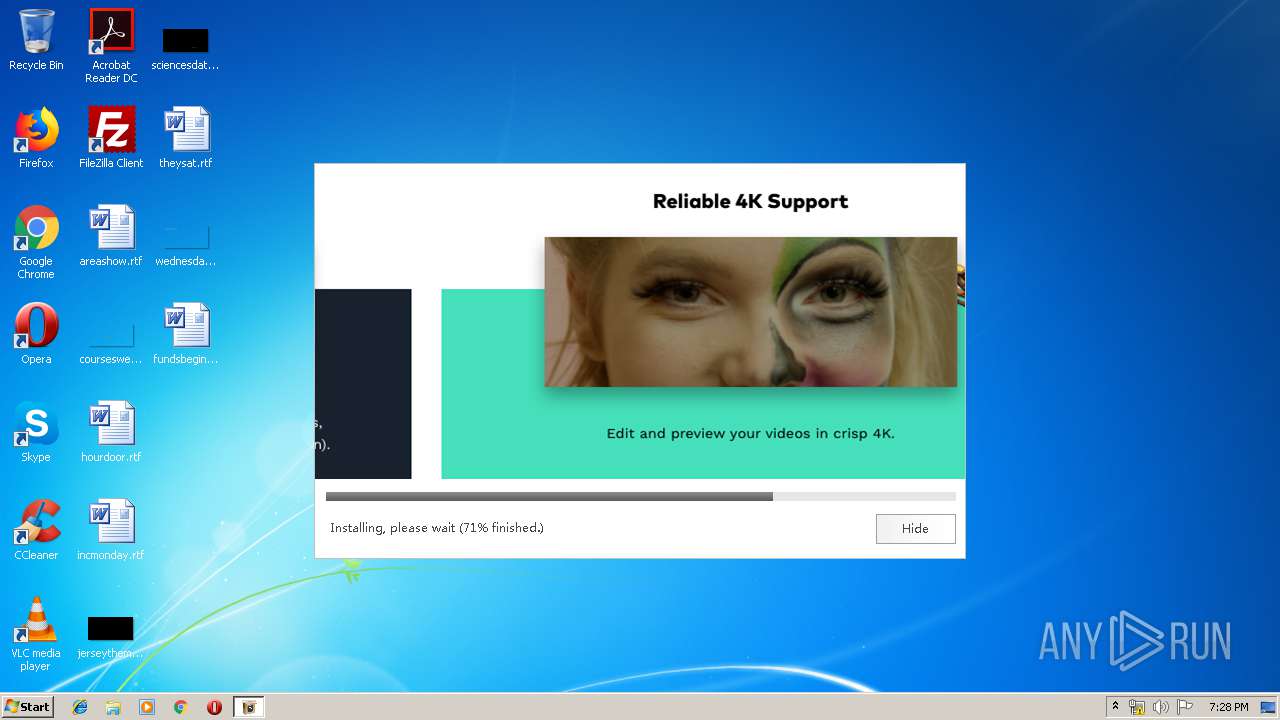Select the CCleaner desktop shortcut
1280x720 pixels.
tap(36, 530)
